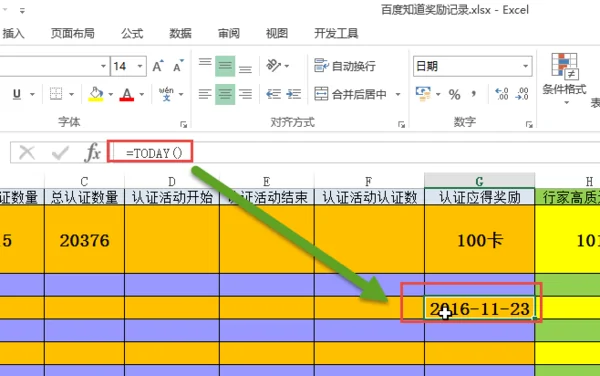Viewport: 600px width, 376px height.
Task: Click 合并后居中 merge and center
Action: [x=350, y=94]
